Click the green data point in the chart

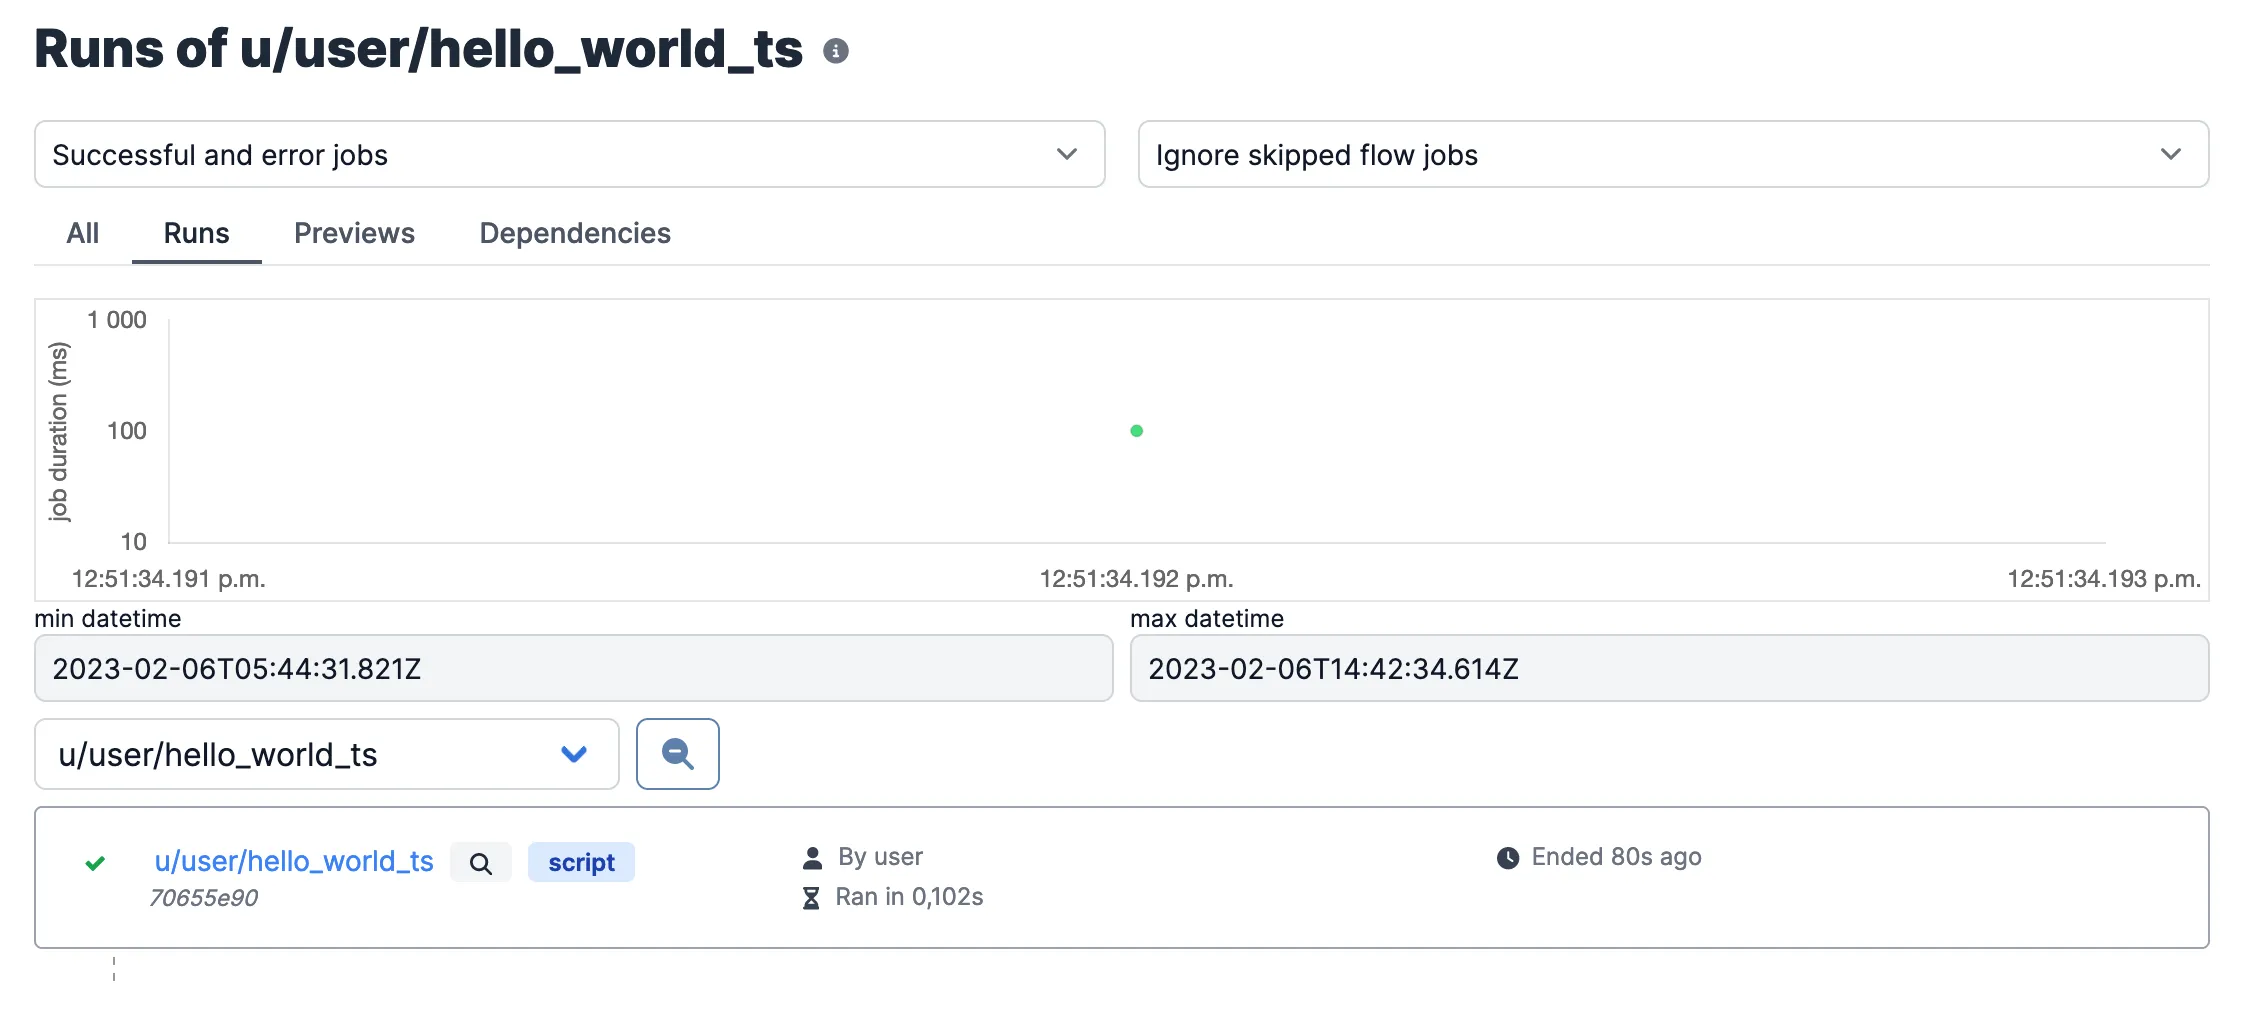(x=1136, y=431)
